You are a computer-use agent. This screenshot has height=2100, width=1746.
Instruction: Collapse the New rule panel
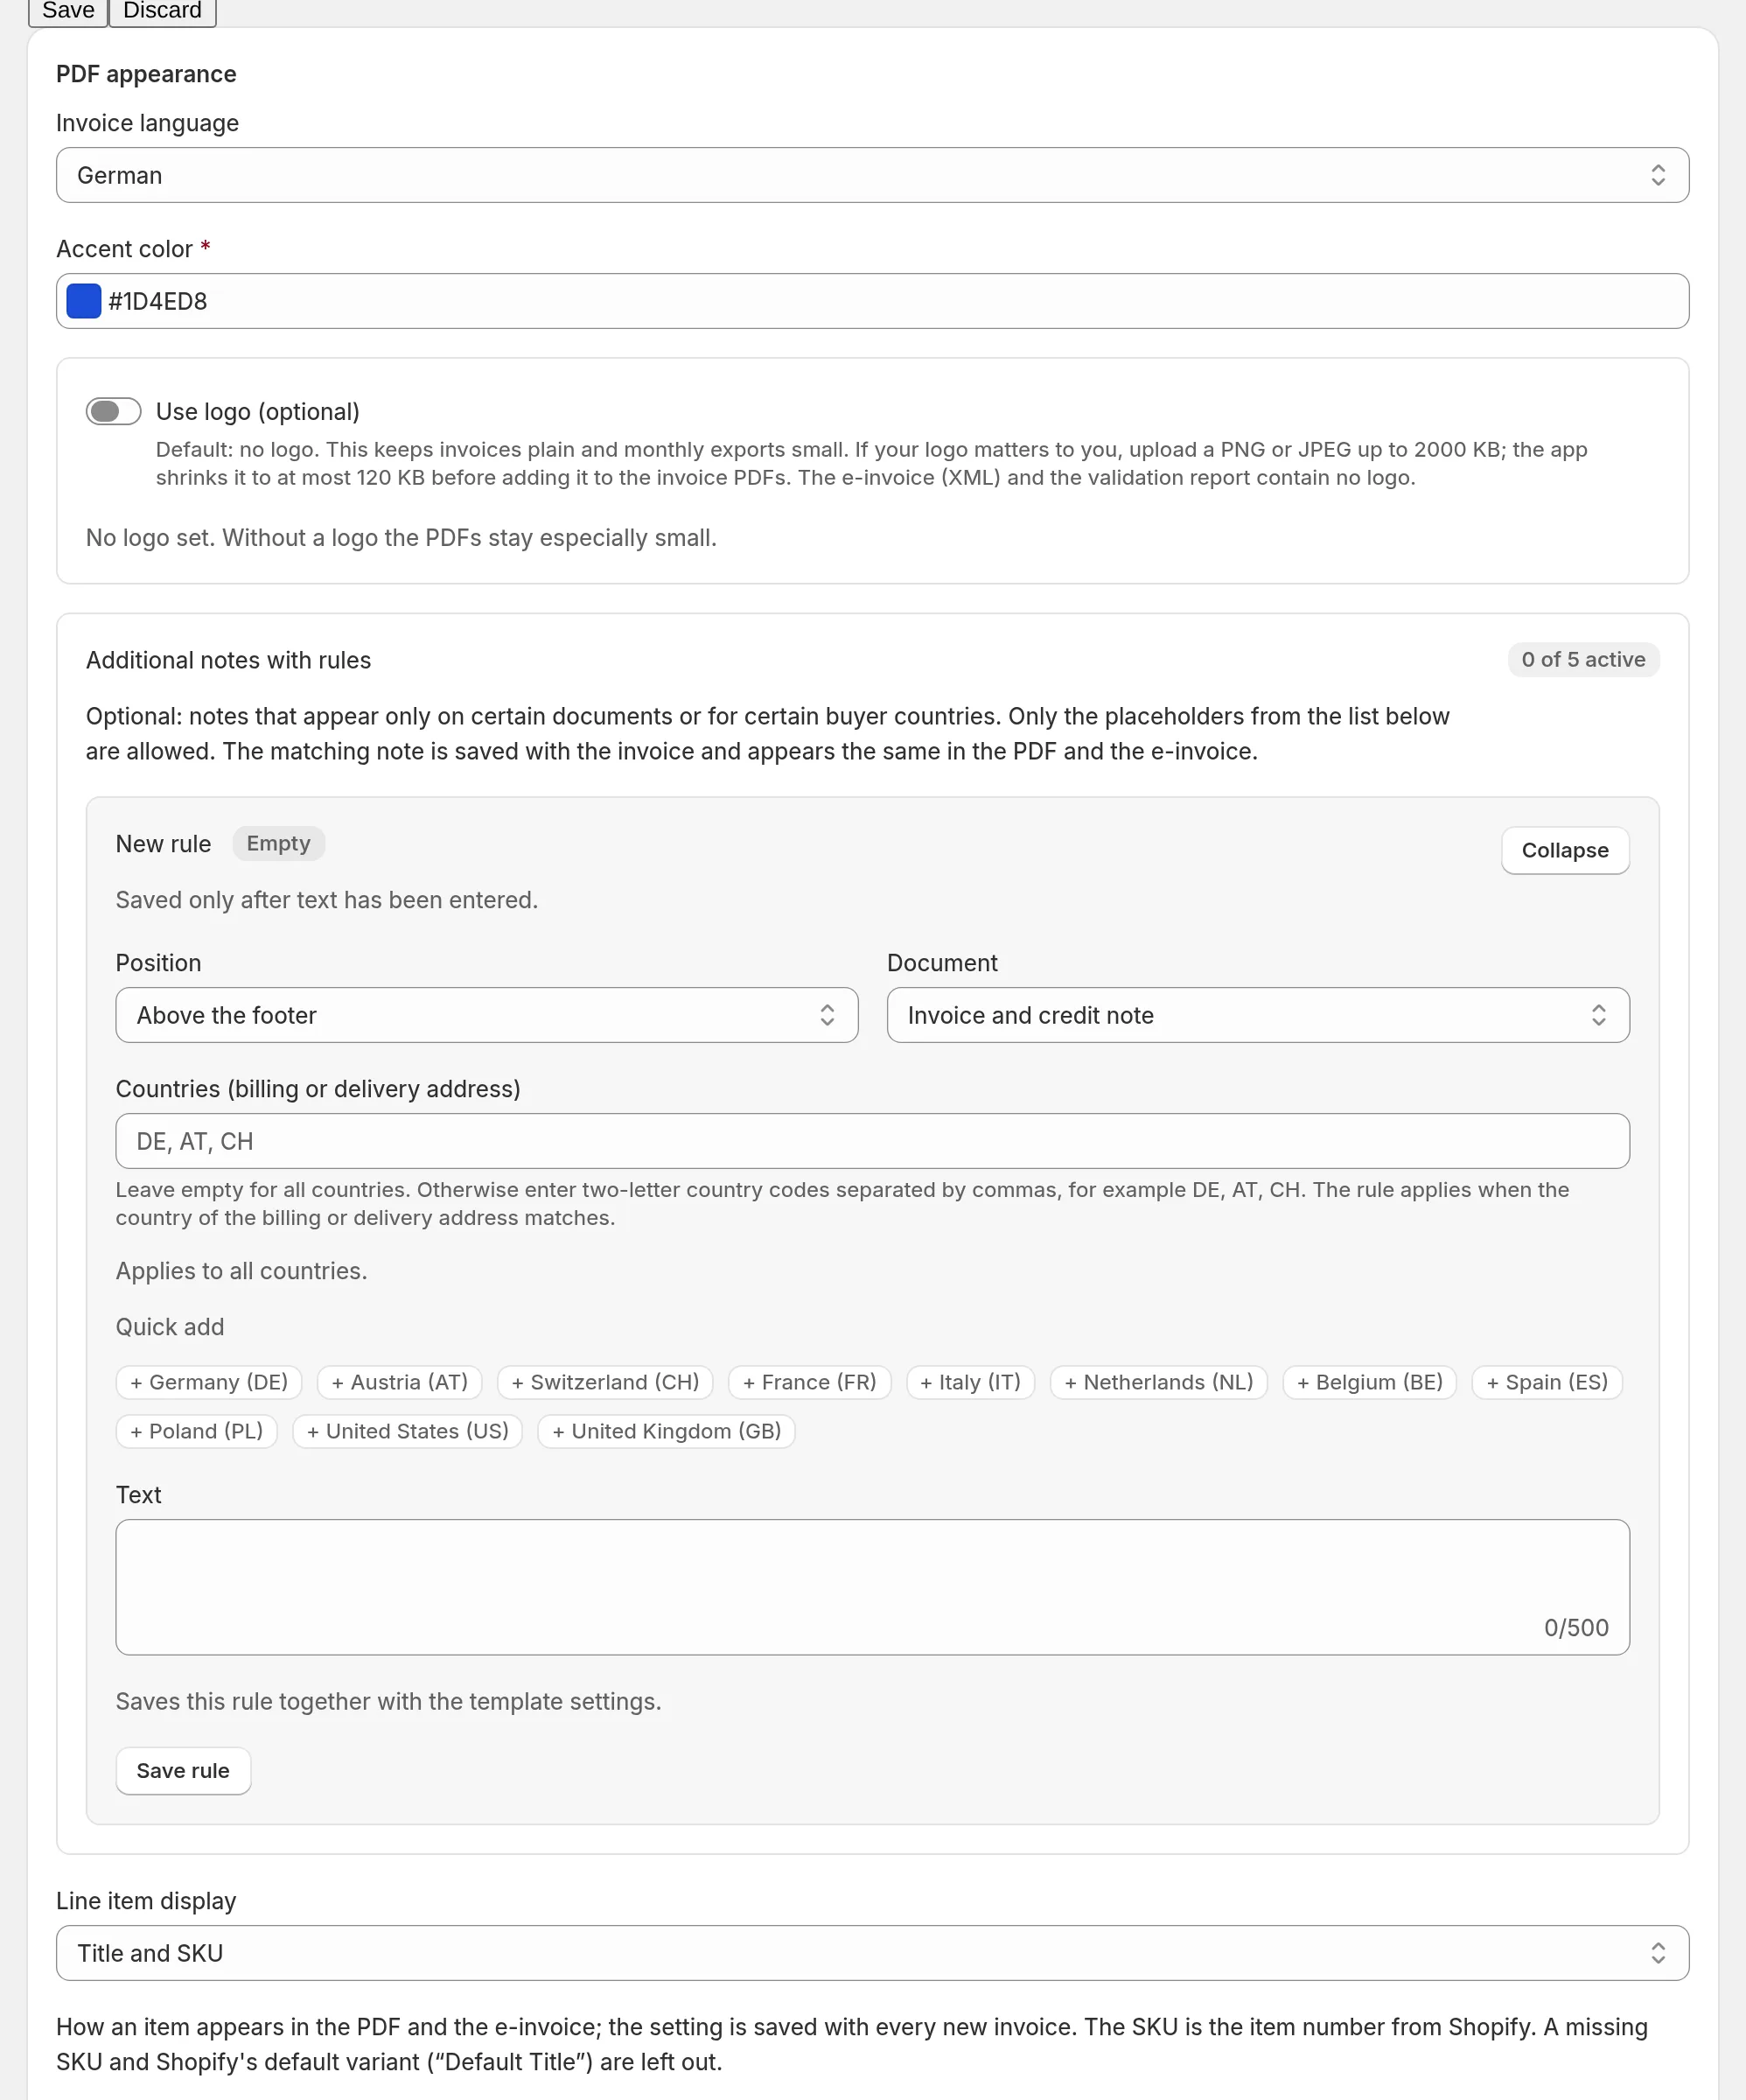(1564, 850)
